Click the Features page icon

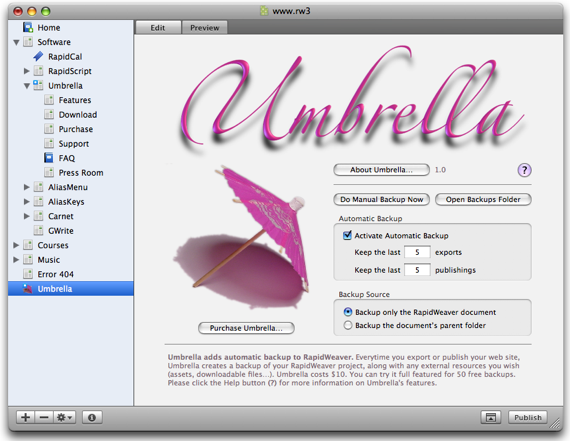click(x=49, y=100)
